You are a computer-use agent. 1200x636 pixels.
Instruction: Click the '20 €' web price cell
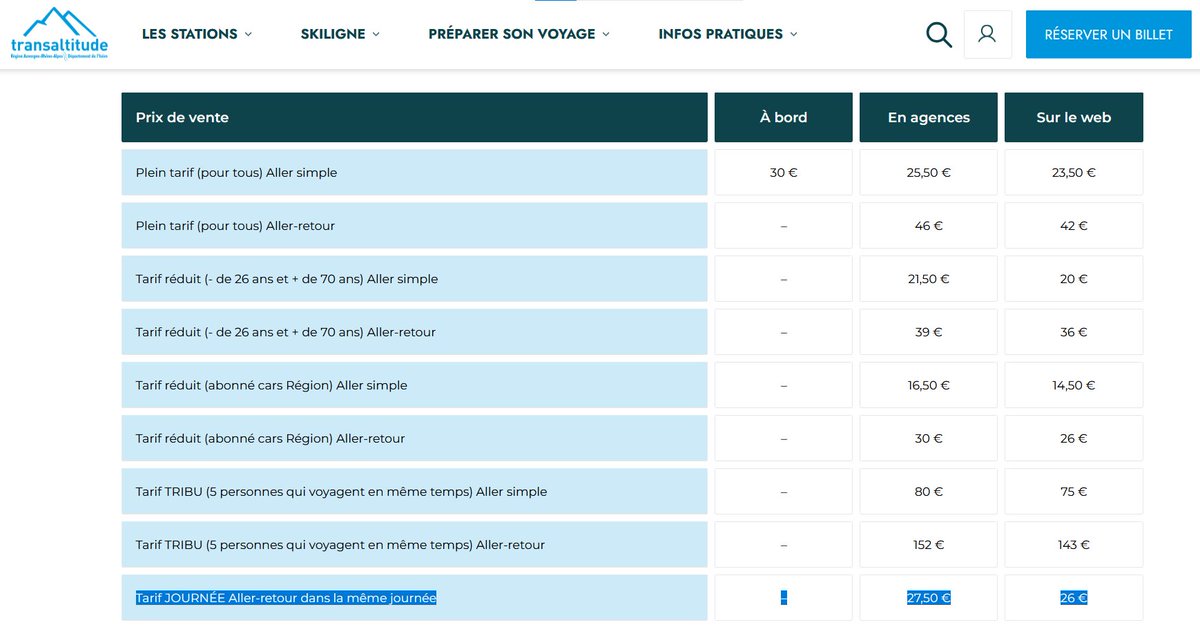(1074, 279)
